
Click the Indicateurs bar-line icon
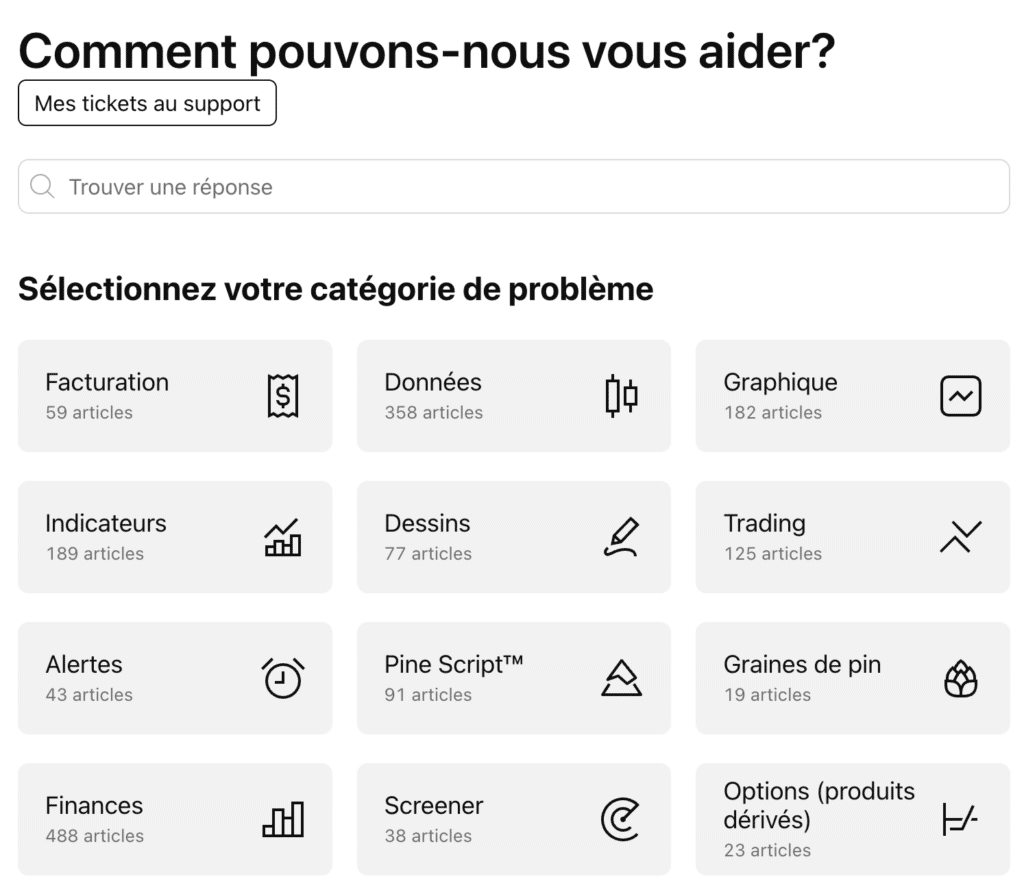click(x=283, y=537)
